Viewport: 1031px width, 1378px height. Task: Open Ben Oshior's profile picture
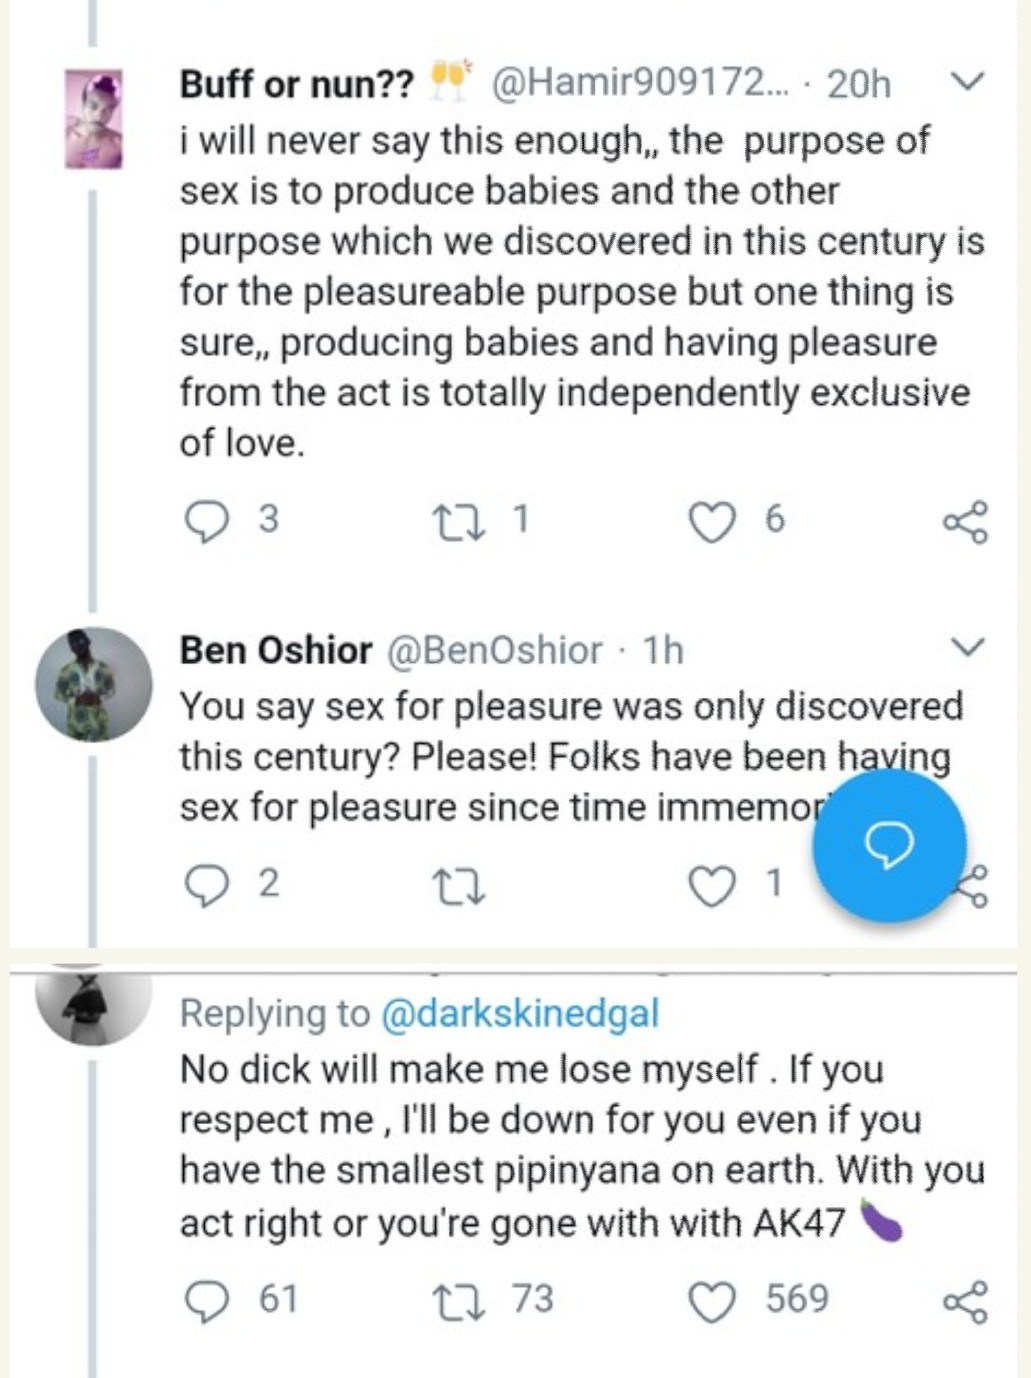(x=93, y=685)
